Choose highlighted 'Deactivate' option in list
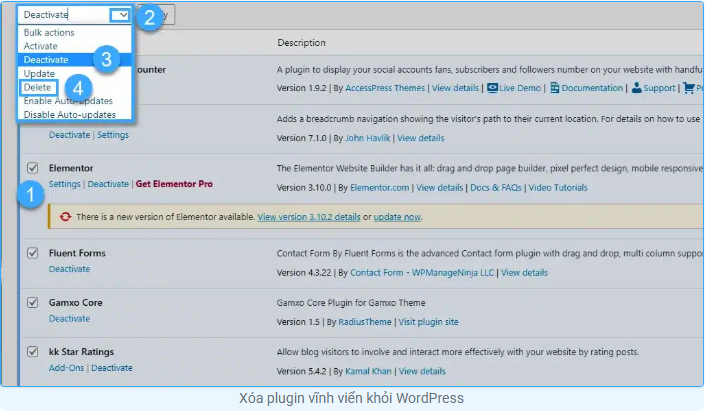Screen dimensions: 705x413 75,60
